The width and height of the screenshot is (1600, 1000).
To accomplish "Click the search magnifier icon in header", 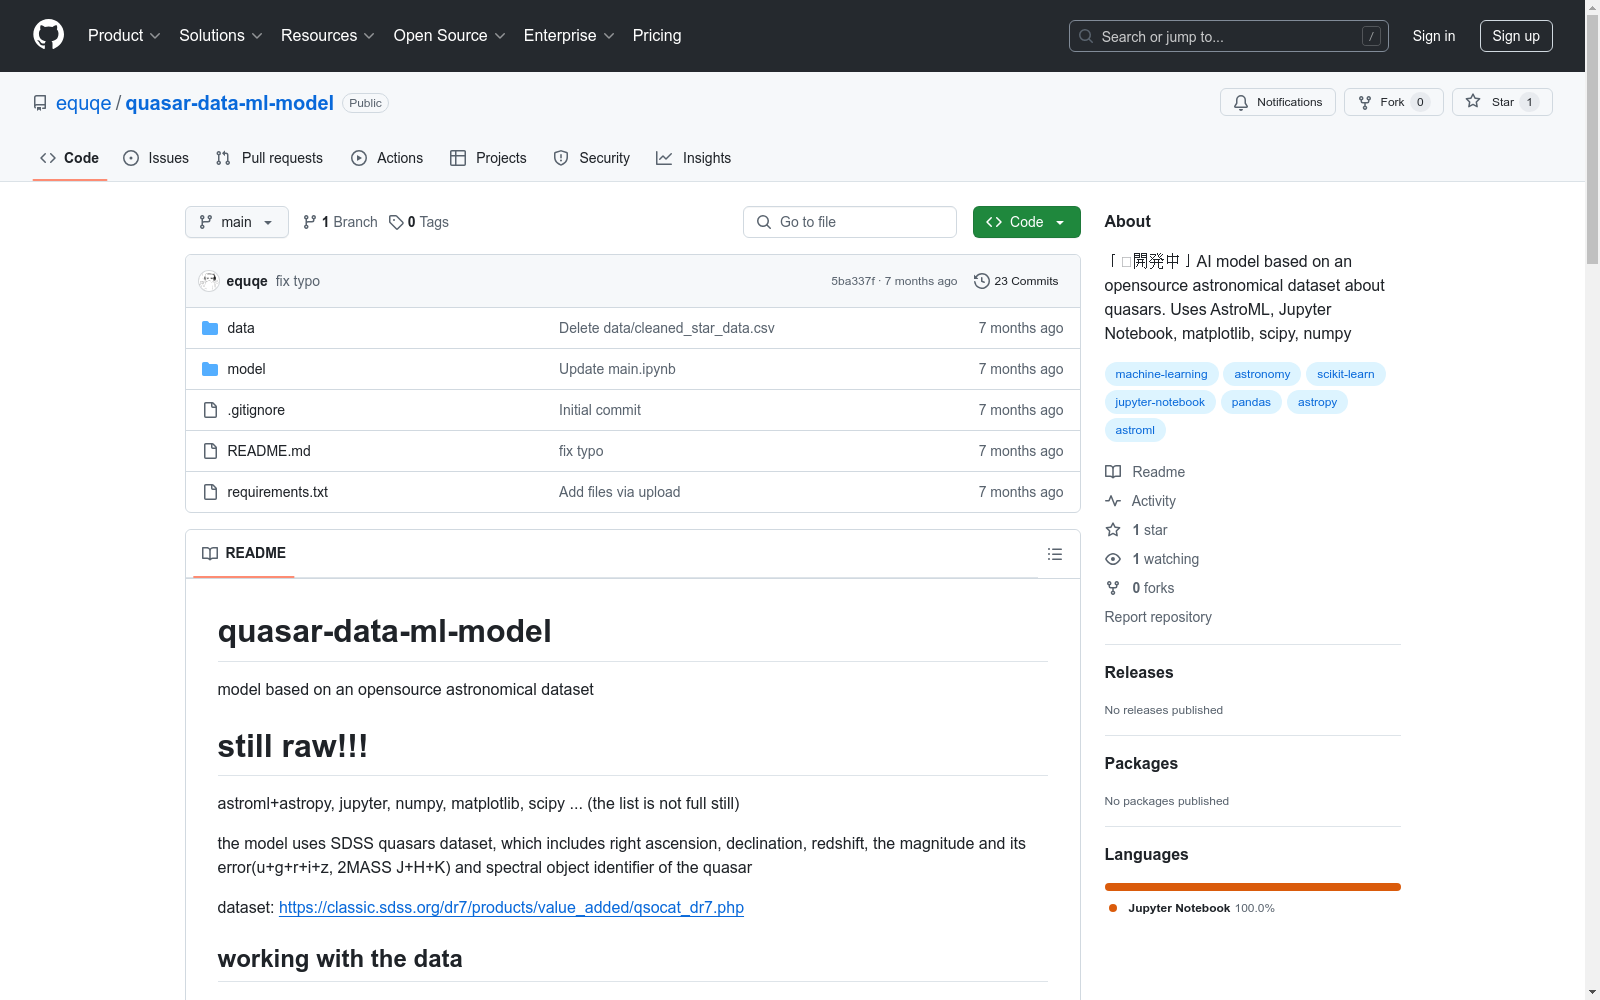I will 1086,36.
